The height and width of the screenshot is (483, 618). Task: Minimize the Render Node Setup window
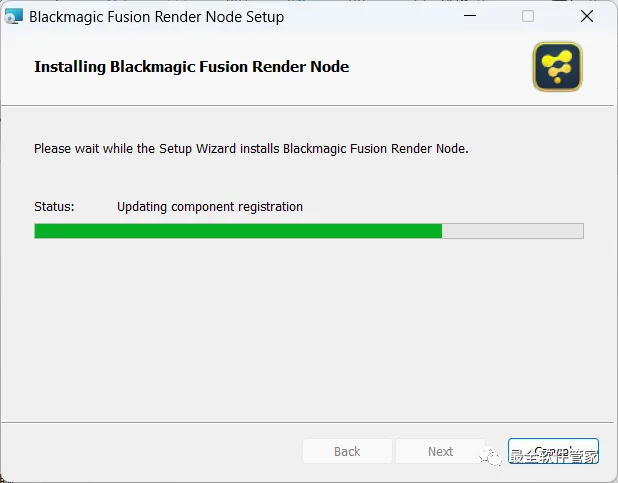click(470, 16)
